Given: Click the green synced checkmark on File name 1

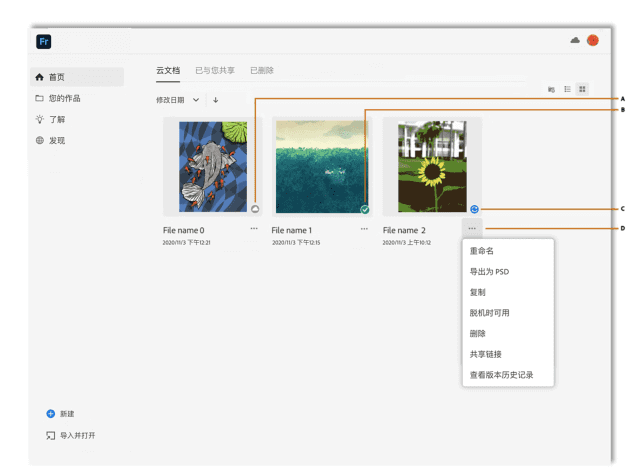Looking at the screenshot, I should tap(365, 209).
